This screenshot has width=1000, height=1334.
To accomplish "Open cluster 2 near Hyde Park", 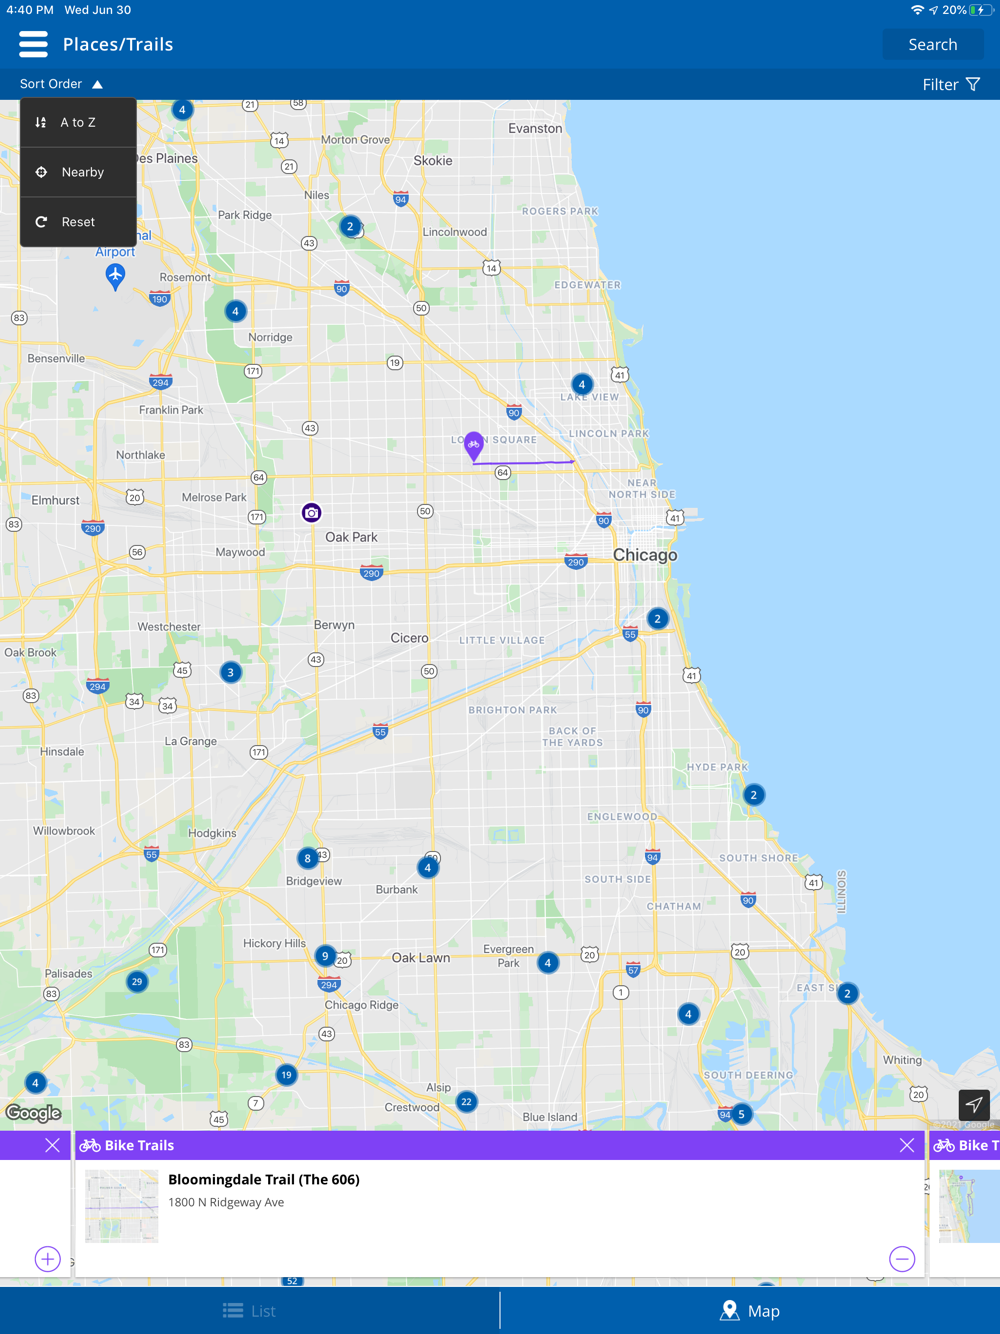I will [754, 795].
